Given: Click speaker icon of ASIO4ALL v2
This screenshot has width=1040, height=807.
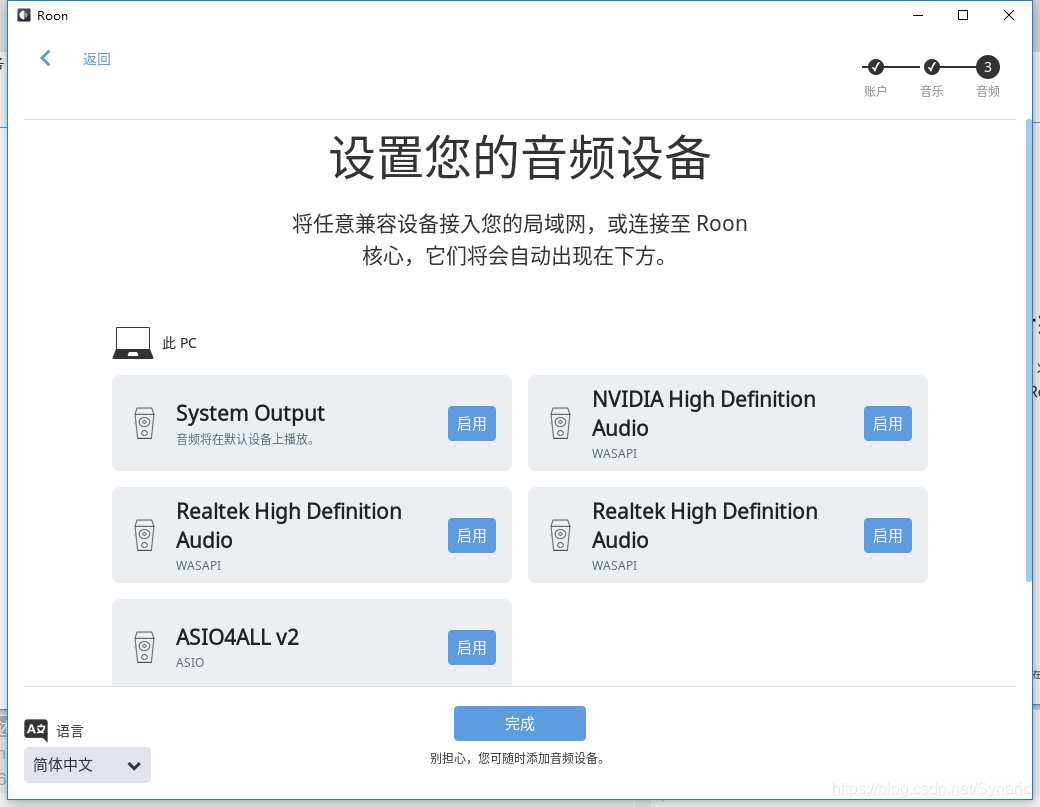Looking at the screenshot, I should (x=145, y=647).
